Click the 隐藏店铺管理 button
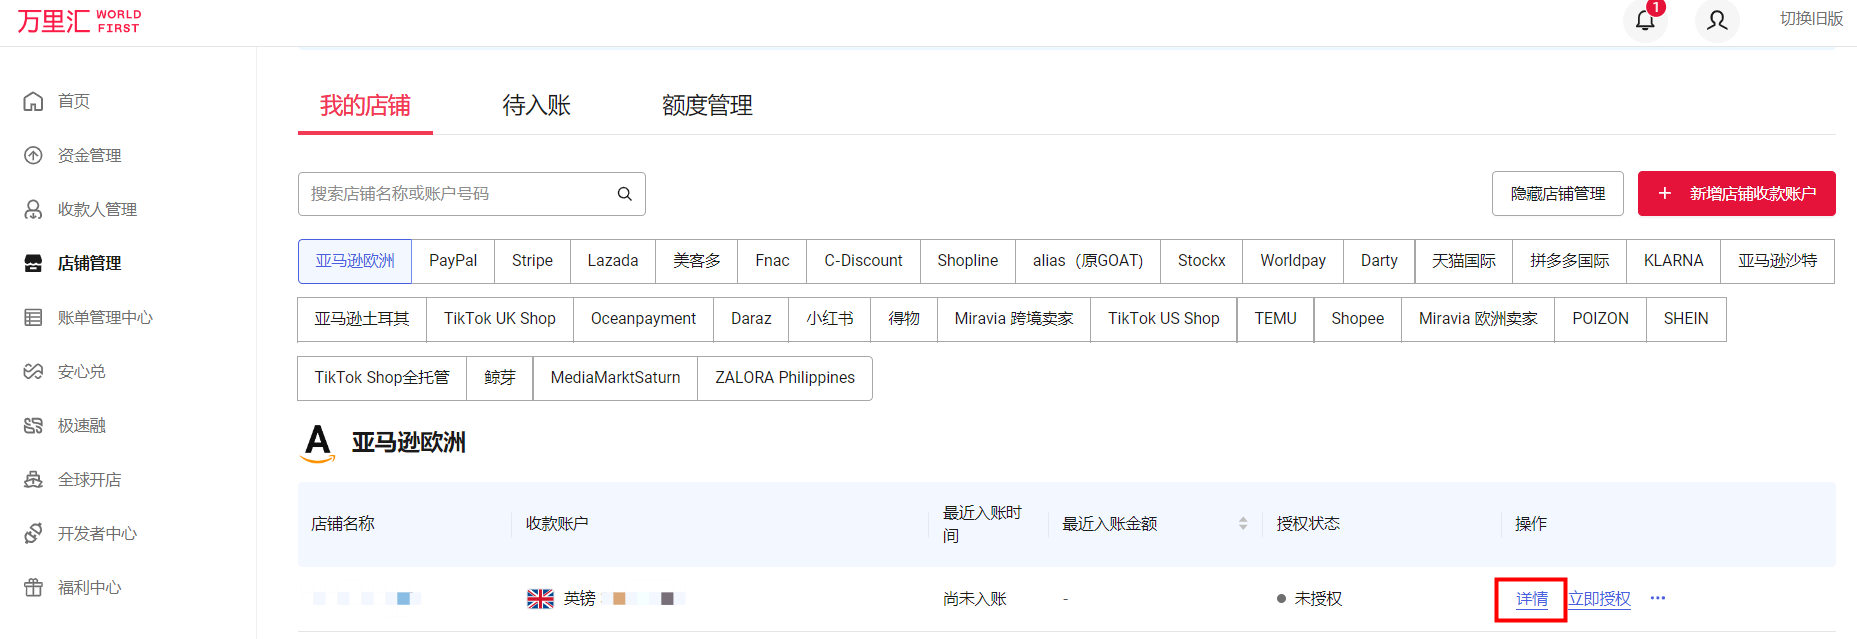The image size is (1857, 639). pos(1557,193)
